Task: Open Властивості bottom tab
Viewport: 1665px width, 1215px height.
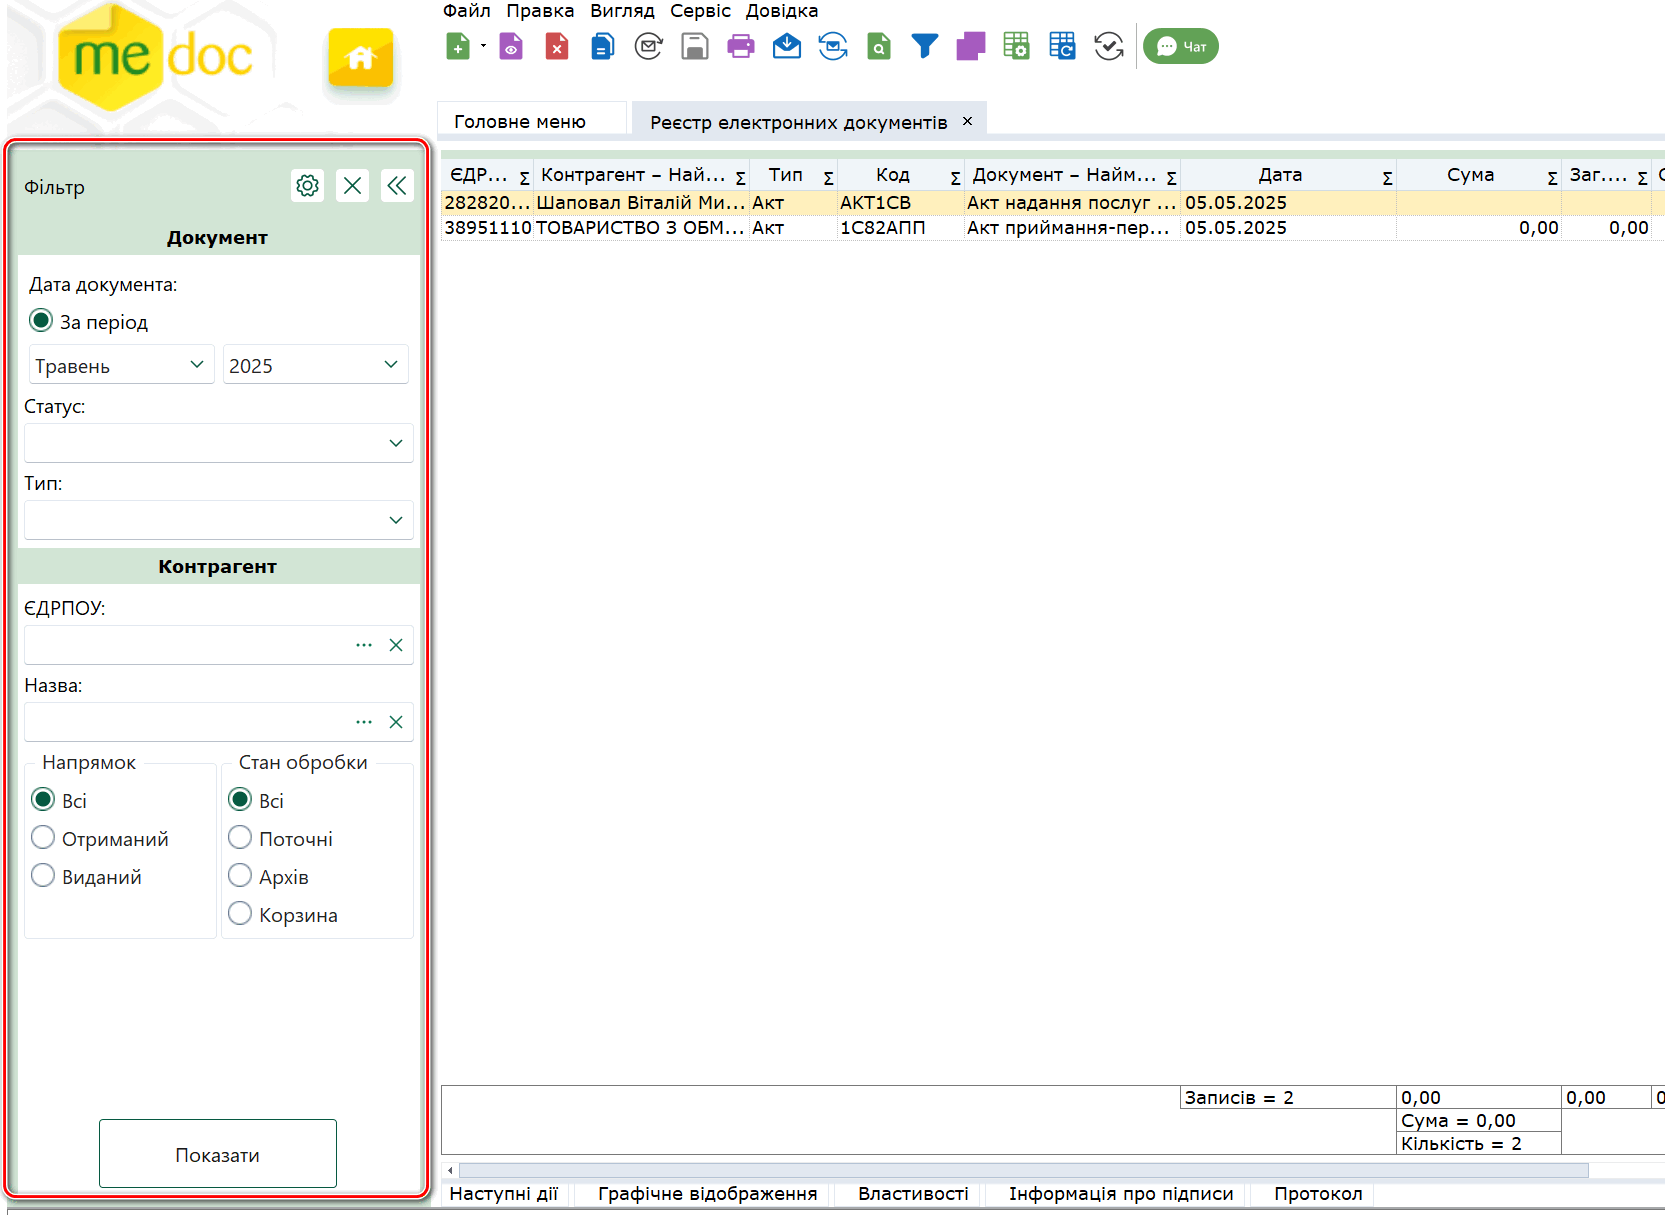Action: pos(913,1194)
